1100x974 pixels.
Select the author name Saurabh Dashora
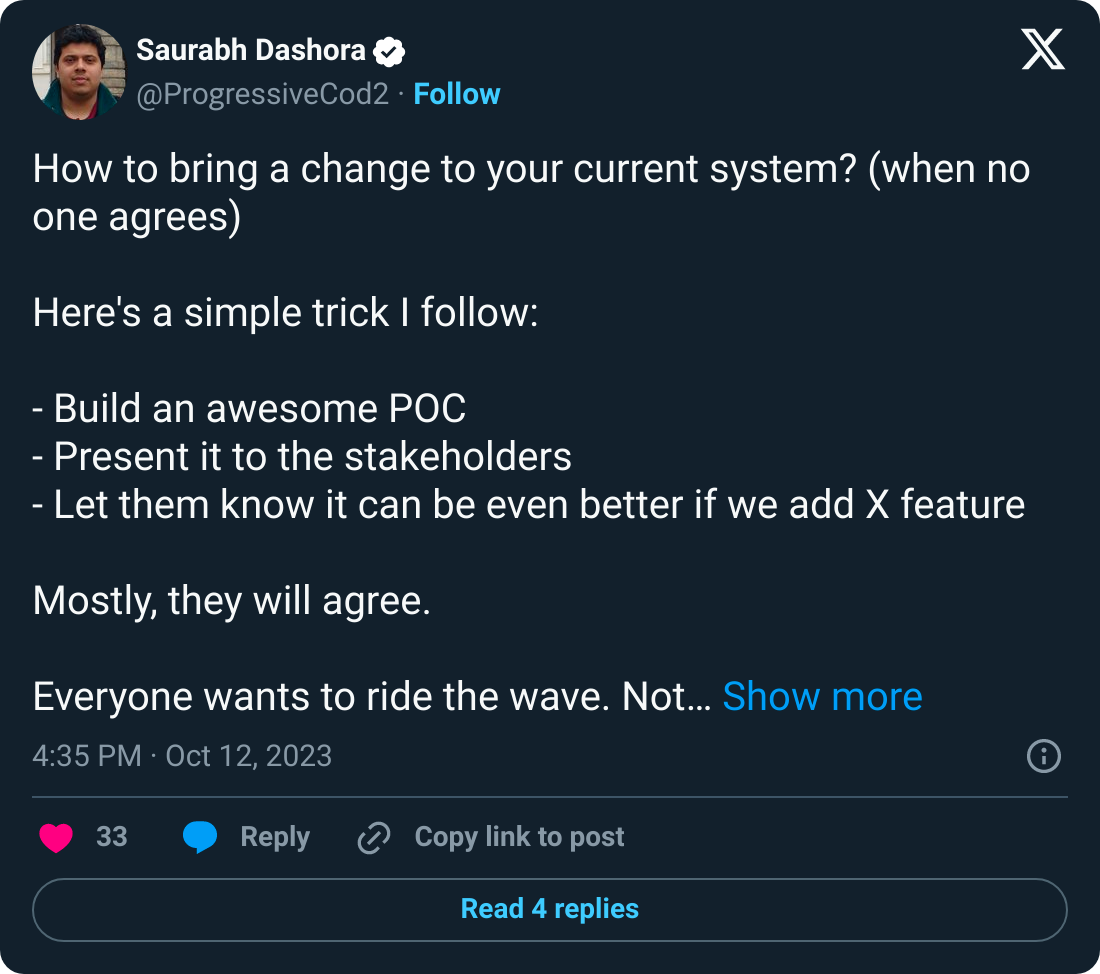tap(251, 50)
